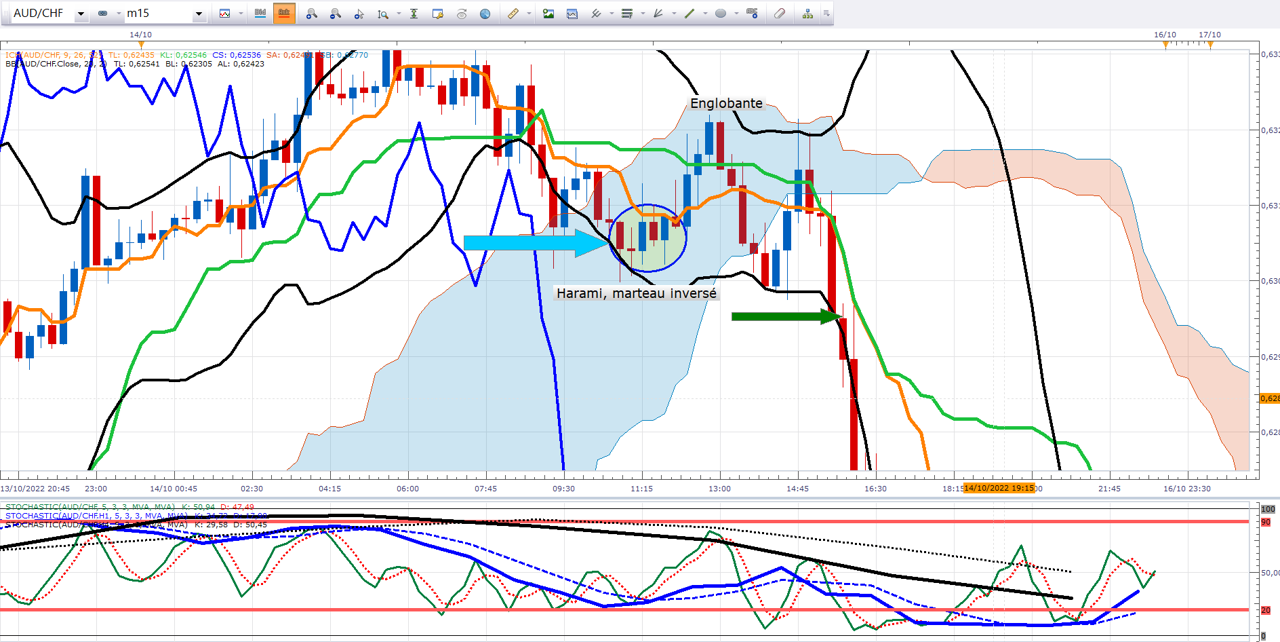Click the 'Harami, marteau inversé' chart annotation
The image size is (1280, 642).
point(636,293)
